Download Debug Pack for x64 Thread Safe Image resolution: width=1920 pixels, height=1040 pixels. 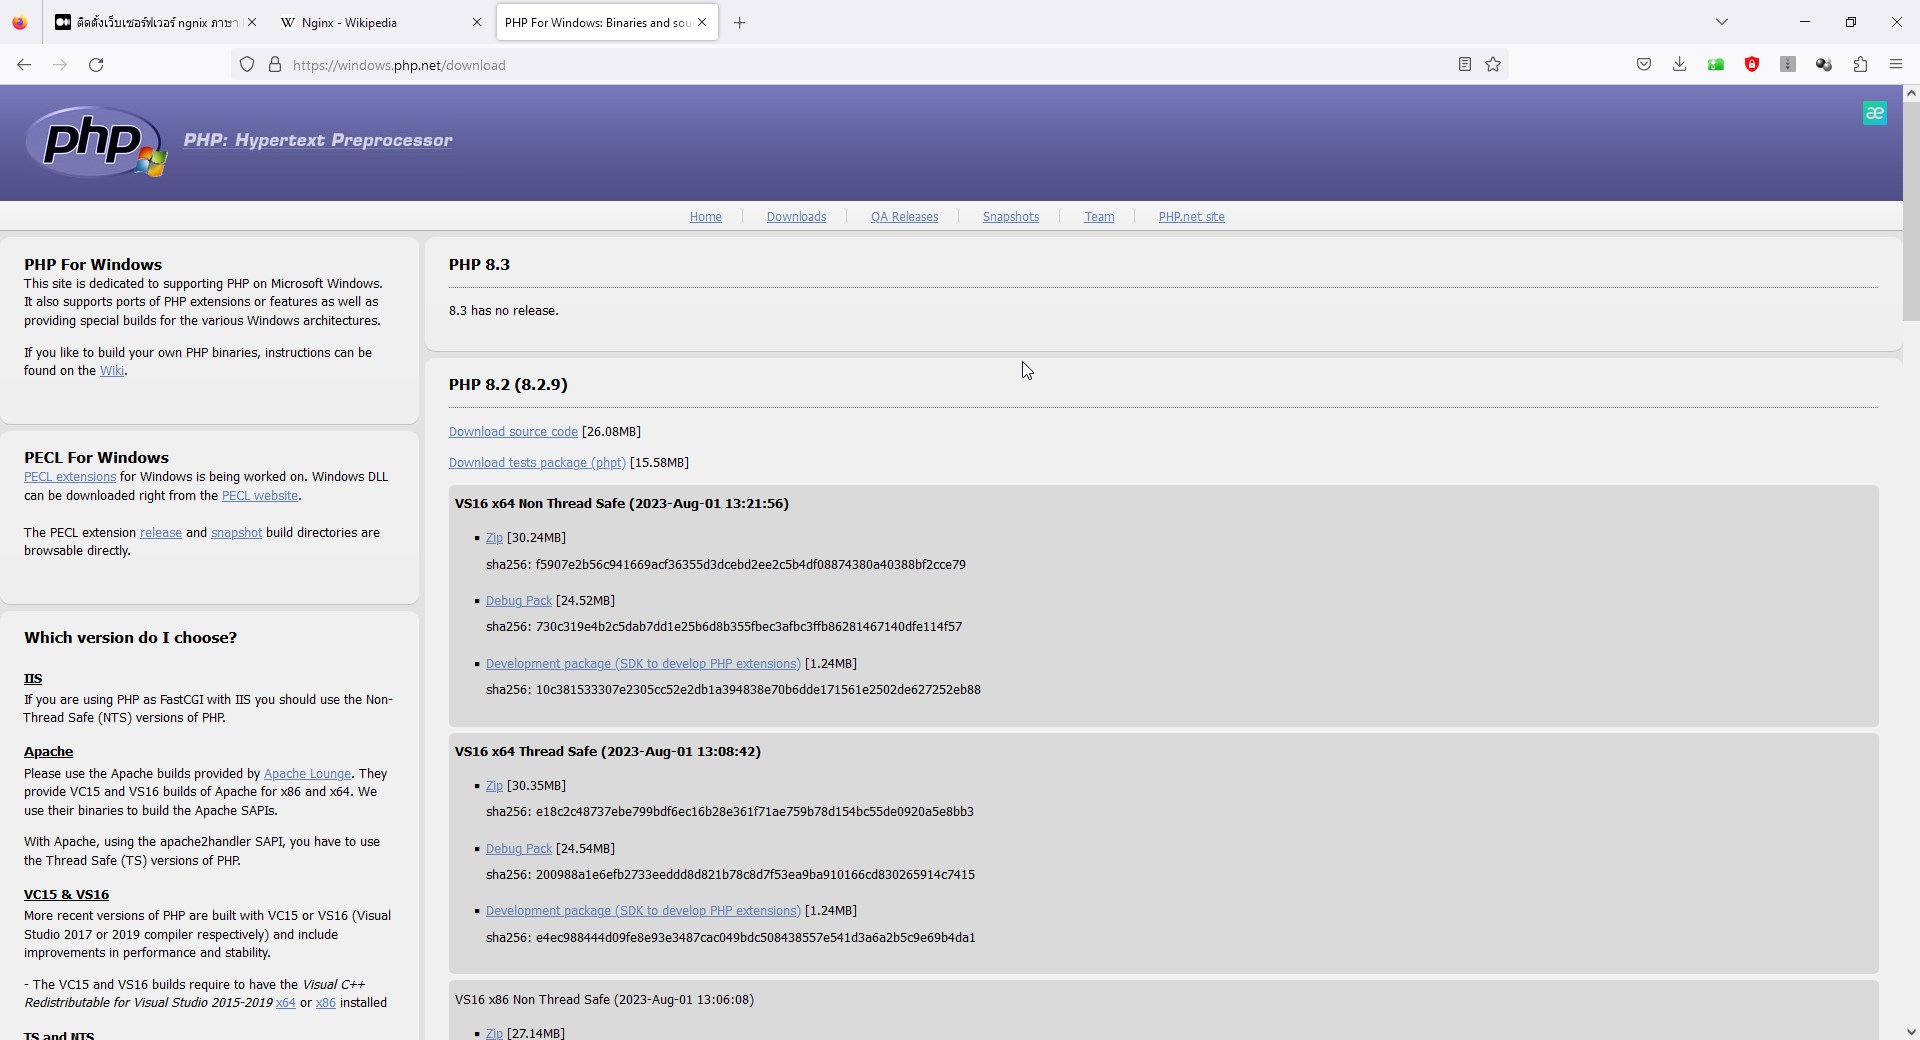tap(519, 849)
